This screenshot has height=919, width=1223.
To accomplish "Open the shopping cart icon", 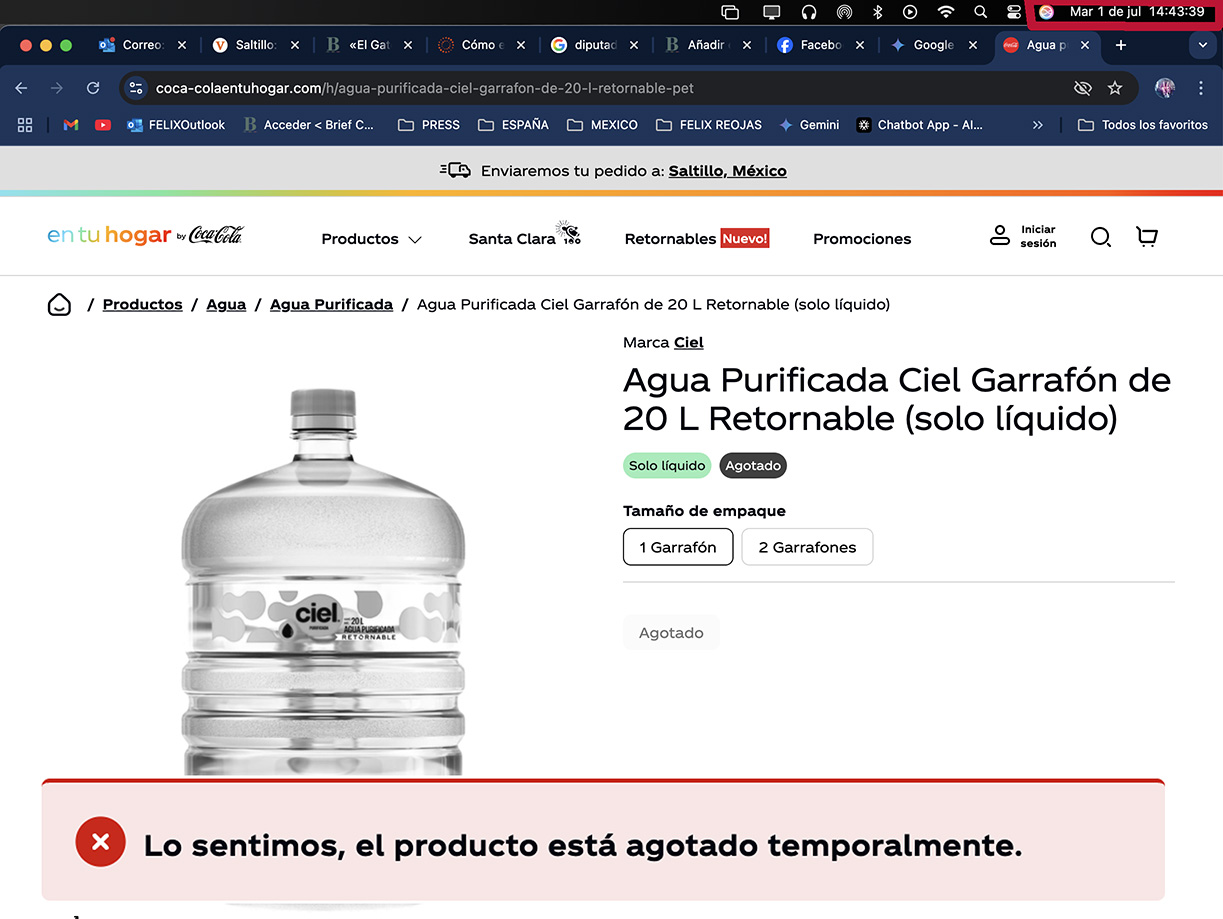I will (x=1147, y=237).
